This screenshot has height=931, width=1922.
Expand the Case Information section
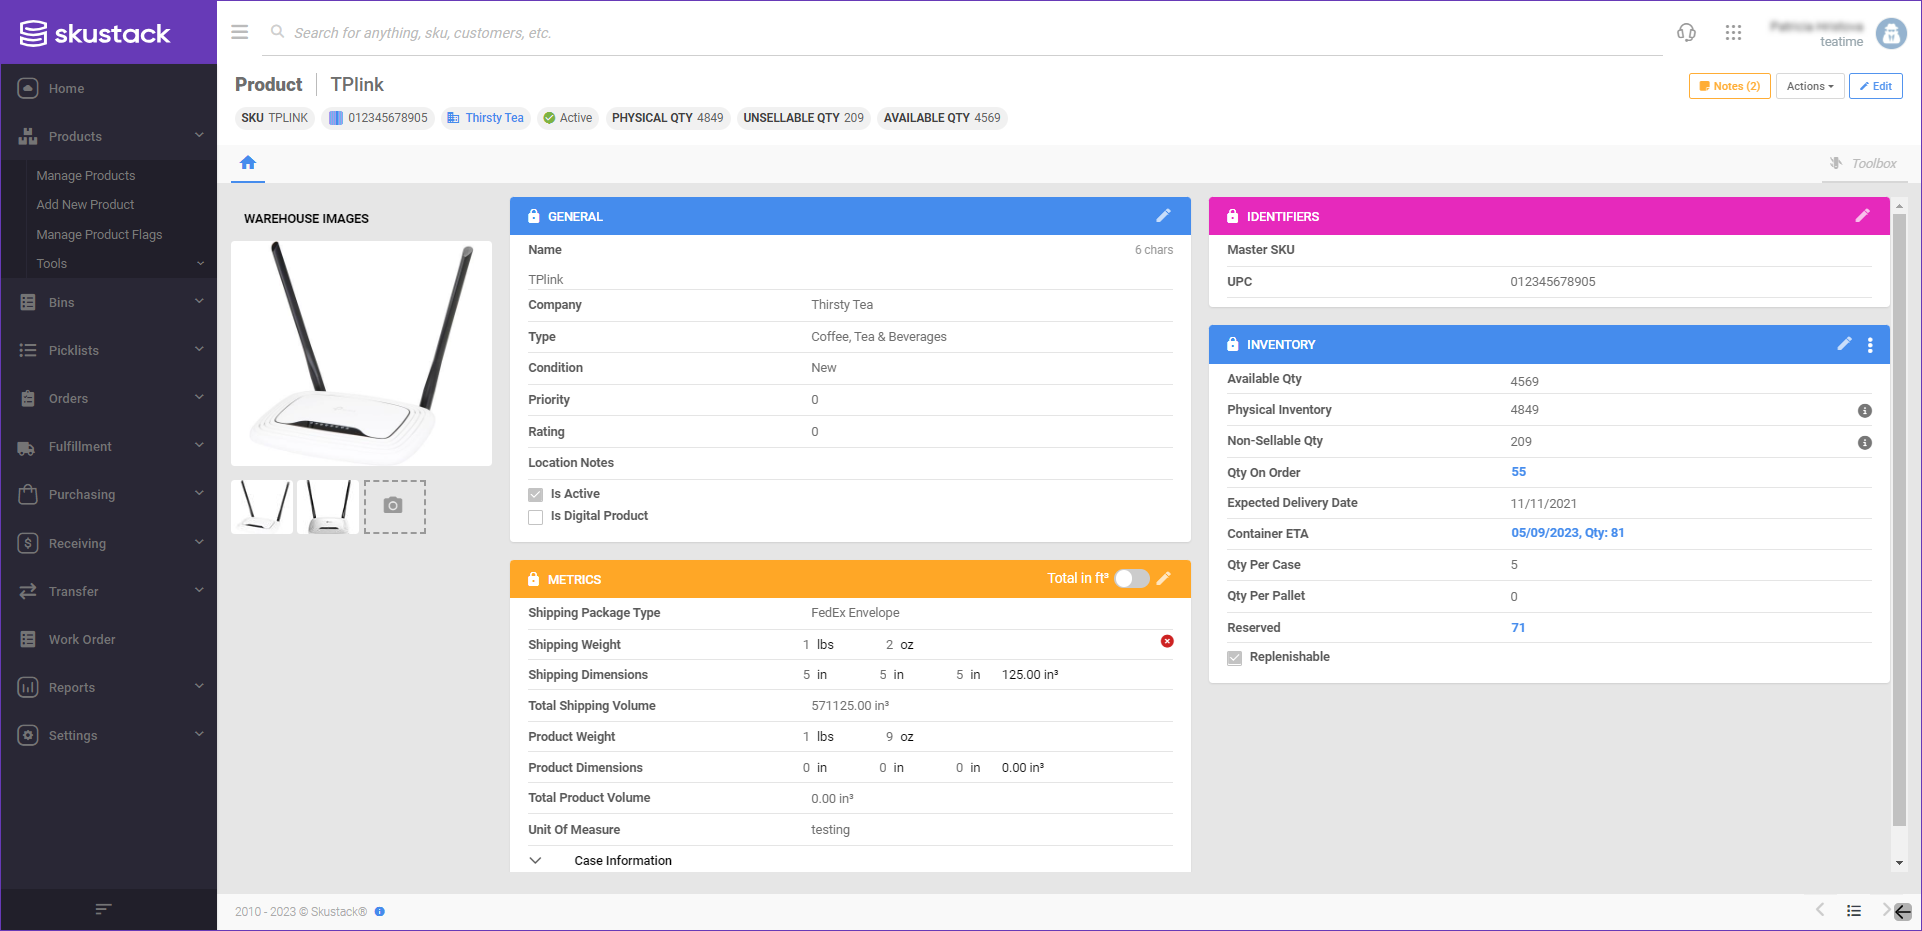click(x=535, y=860)
